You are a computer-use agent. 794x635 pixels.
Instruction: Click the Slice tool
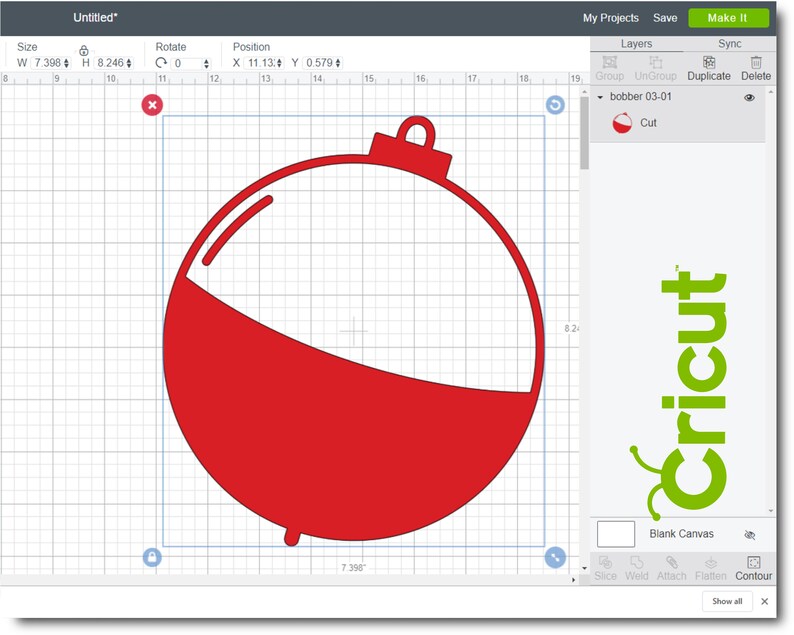(605, 568)
